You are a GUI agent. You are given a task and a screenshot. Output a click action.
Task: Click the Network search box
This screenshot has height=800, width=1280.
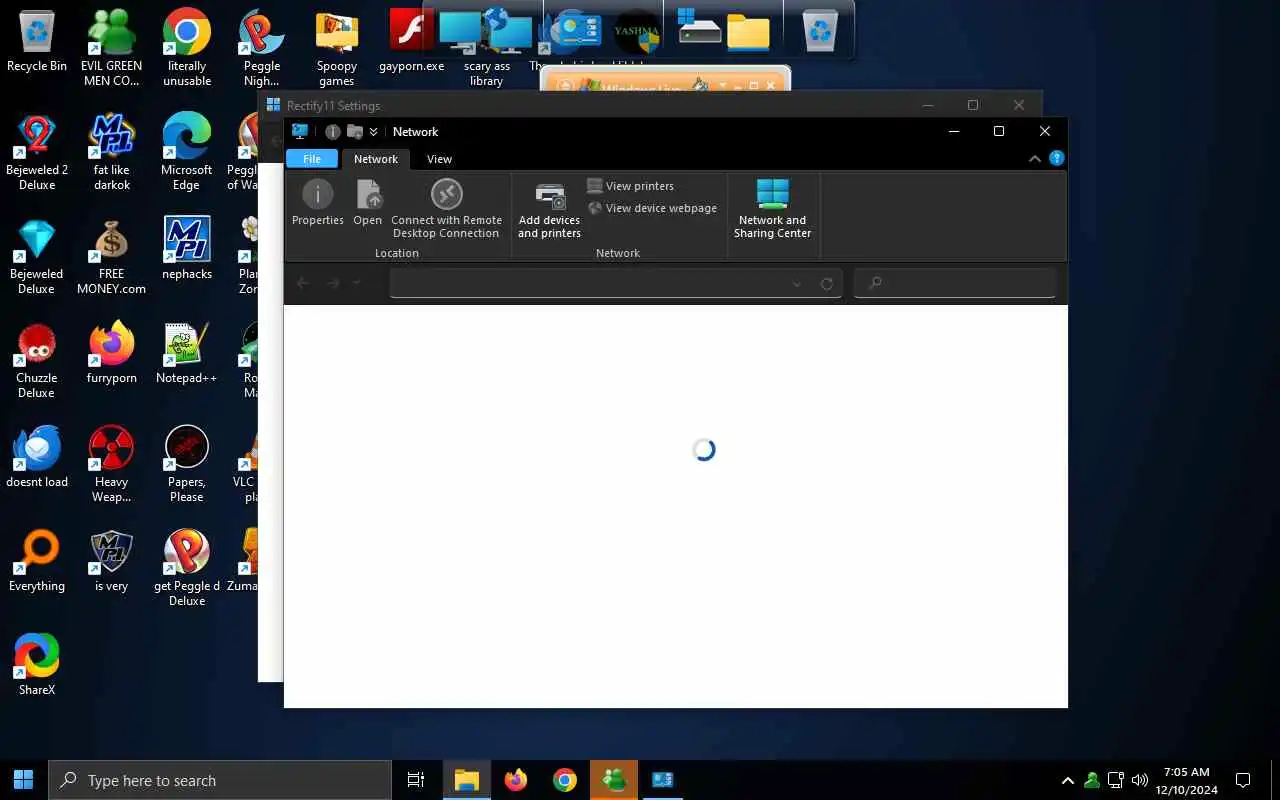pyautogui.click(x=955, y=283)
